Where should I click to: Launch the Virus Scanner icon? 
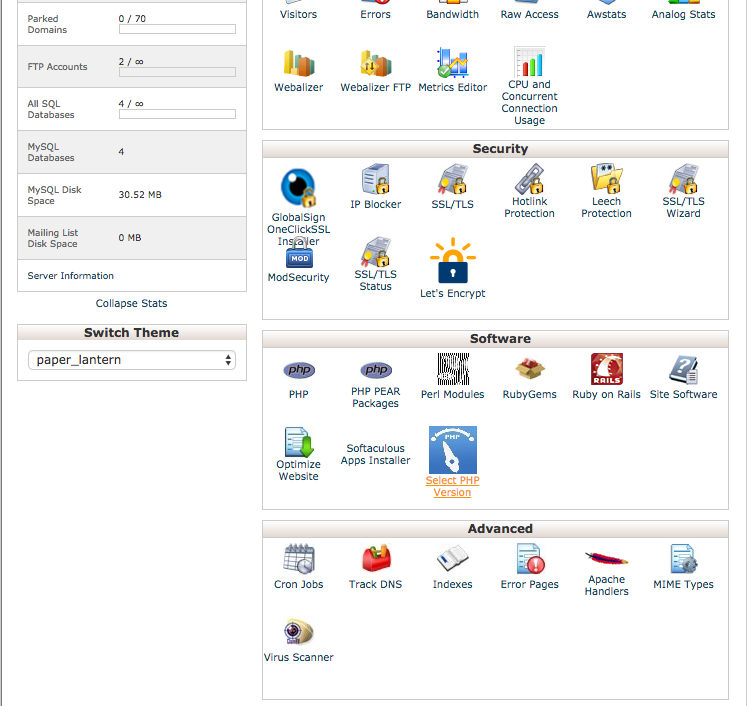point(299,632)
